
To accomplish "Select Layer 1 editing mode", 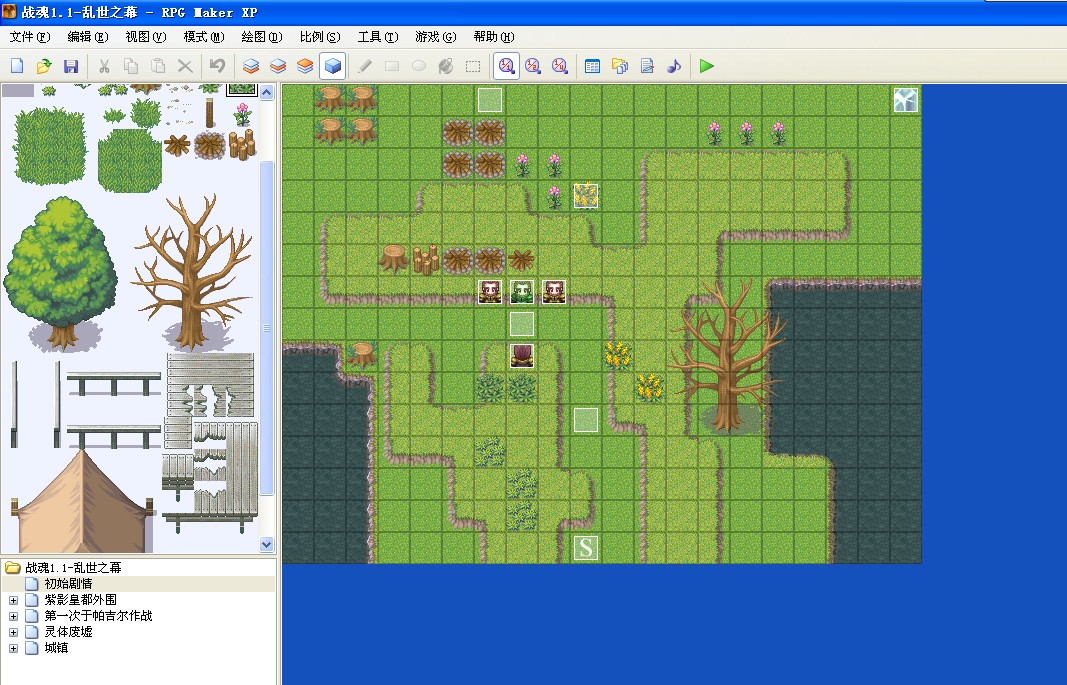I will [251, 66].
